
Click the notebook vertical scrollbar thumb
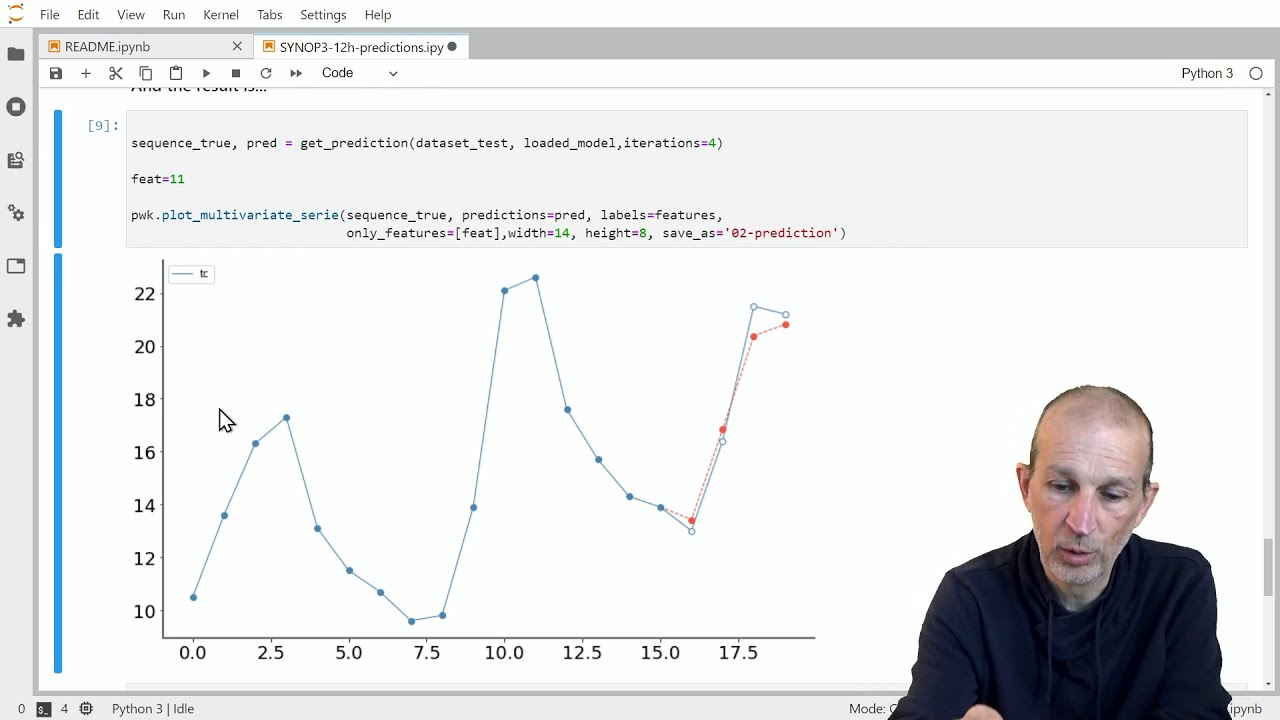tap(1268, 566)
